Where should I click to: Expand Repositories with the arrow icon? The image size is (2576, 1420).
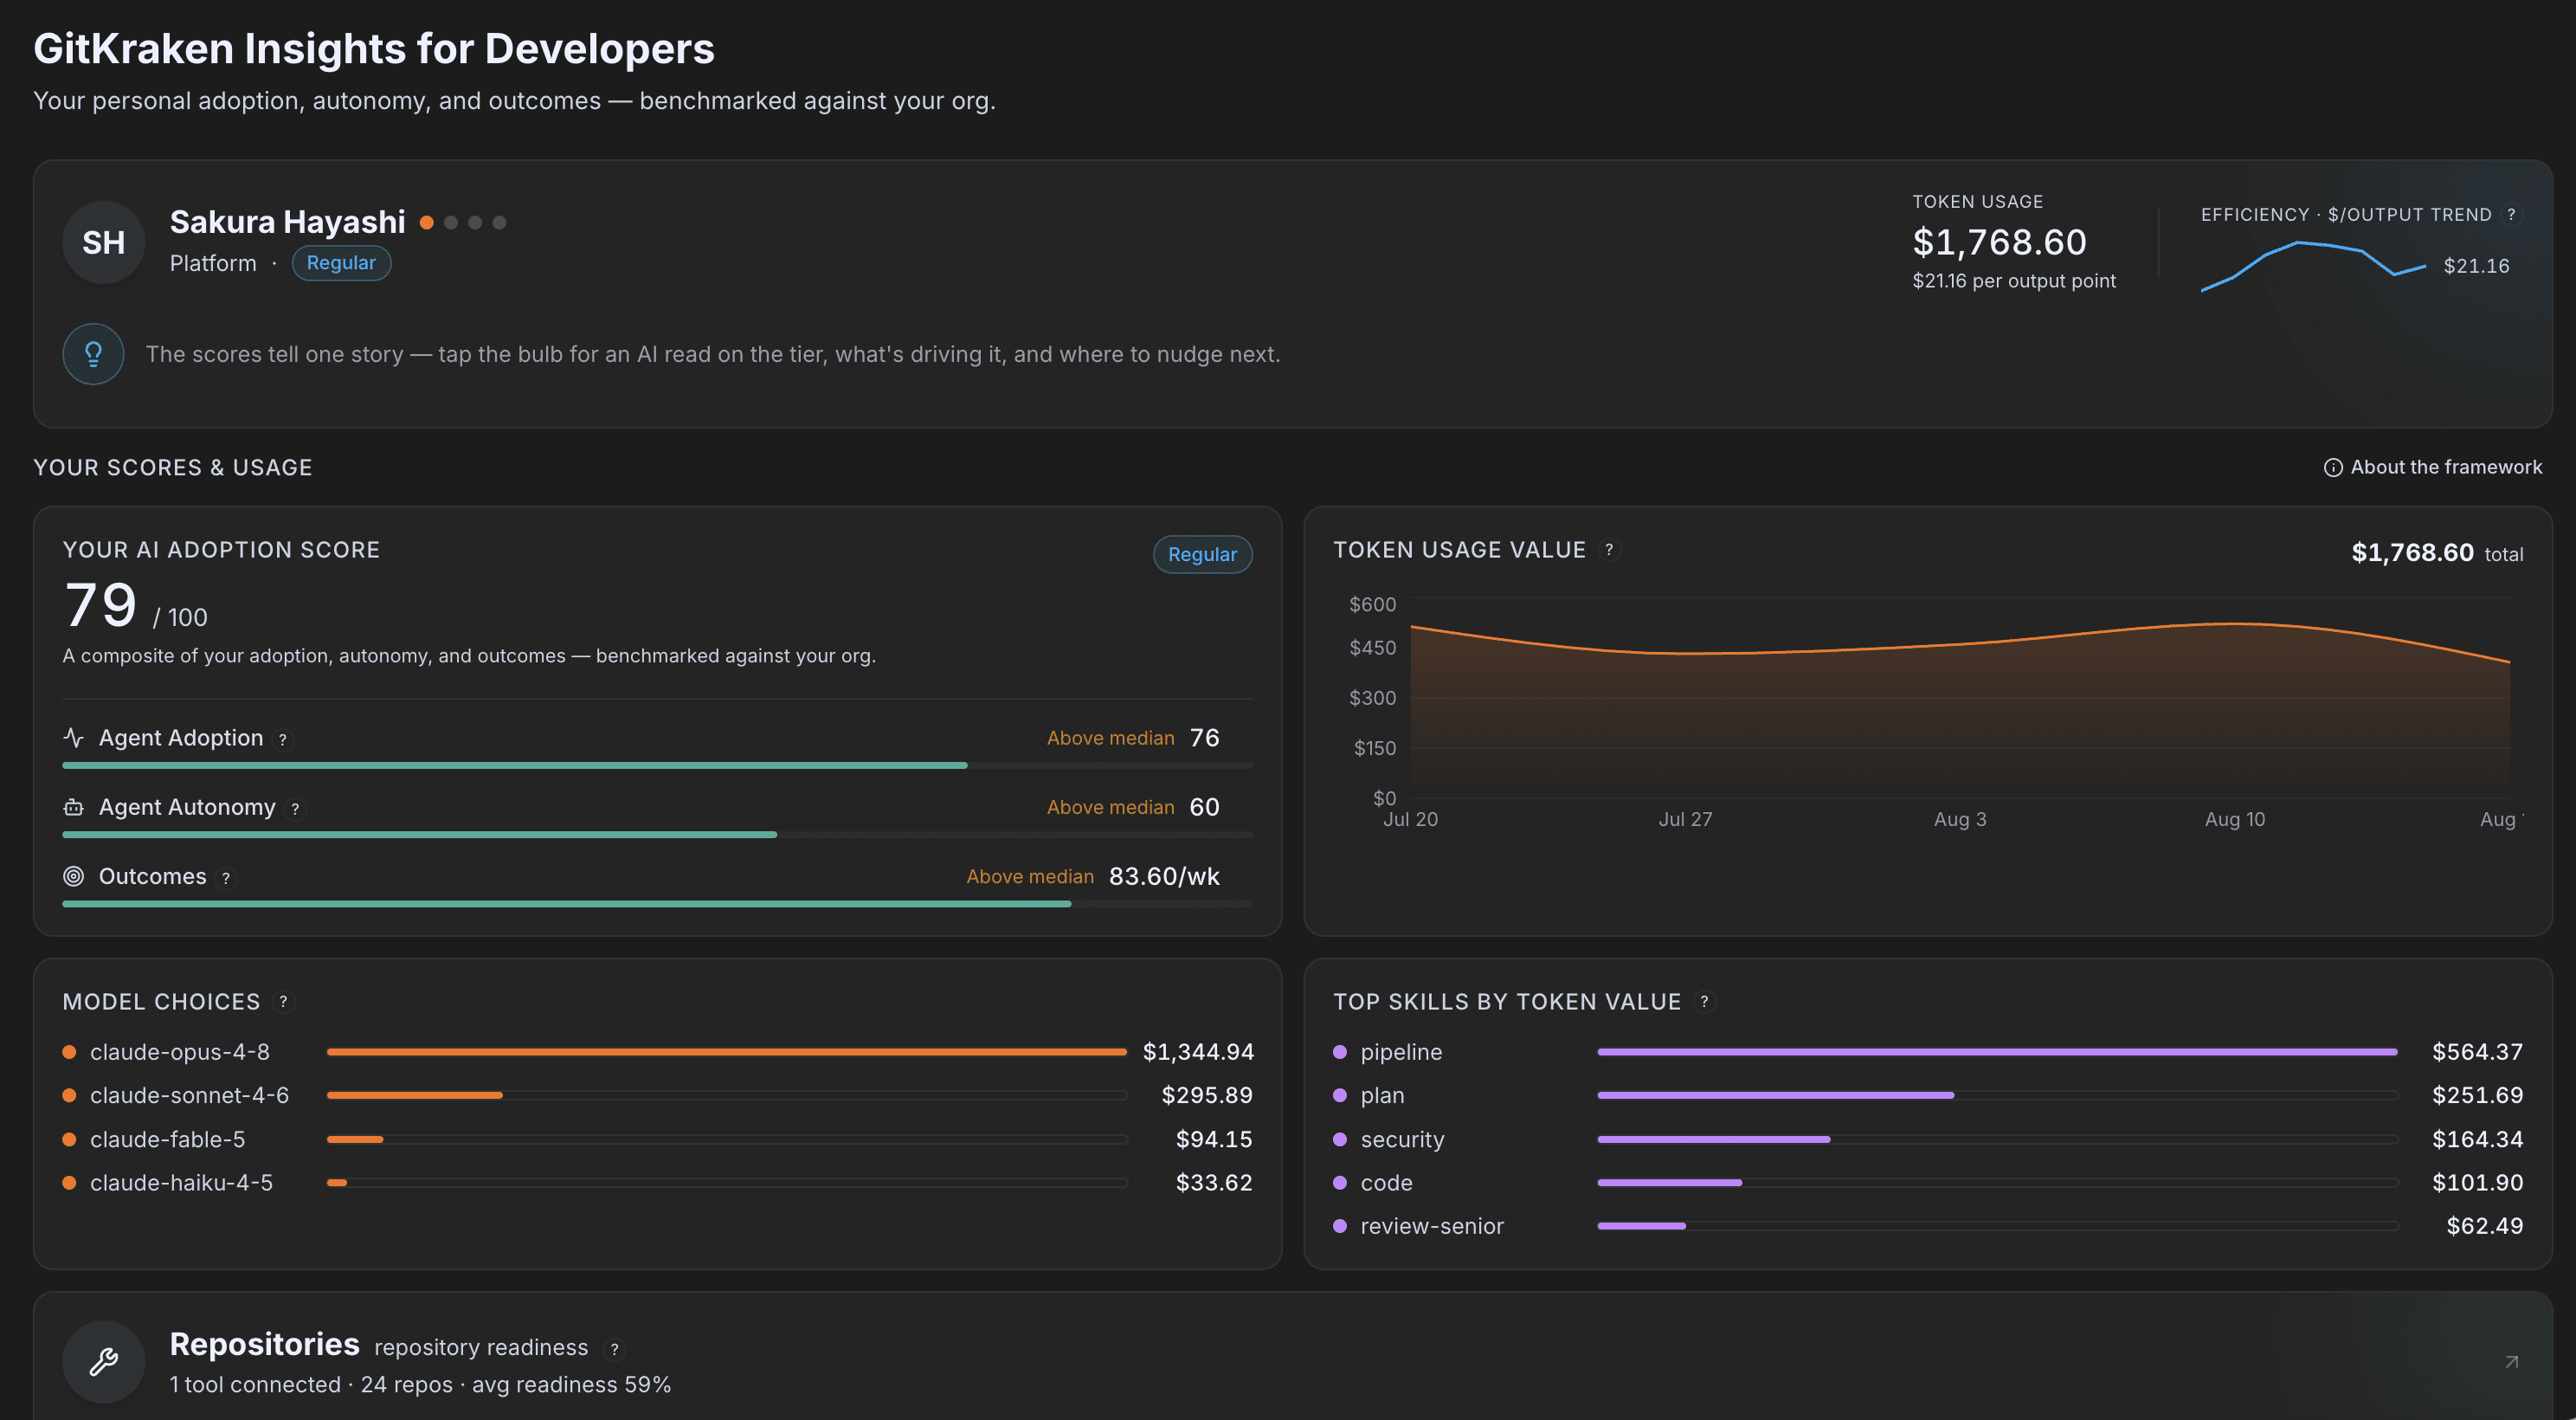click(x=2511, y=1362)
